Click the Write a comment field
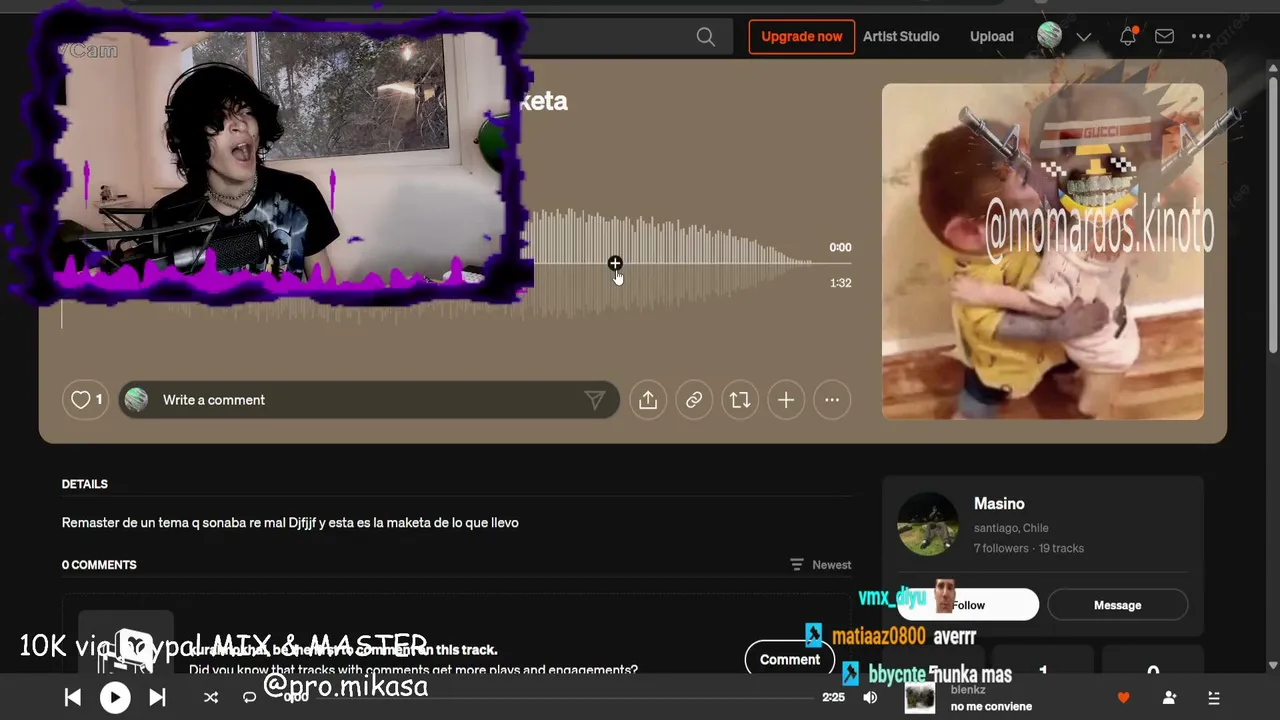Screen dimensions: 1280x720 click(x=368, y=400)
